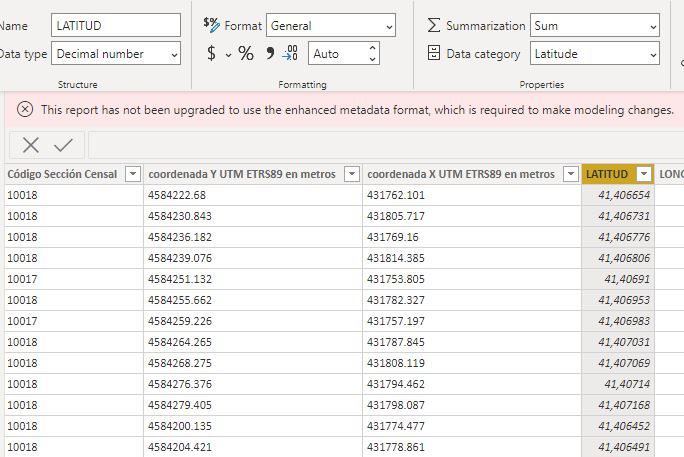Click cell 4584276.376
This screenshot has width=684, height=457.
253,383
